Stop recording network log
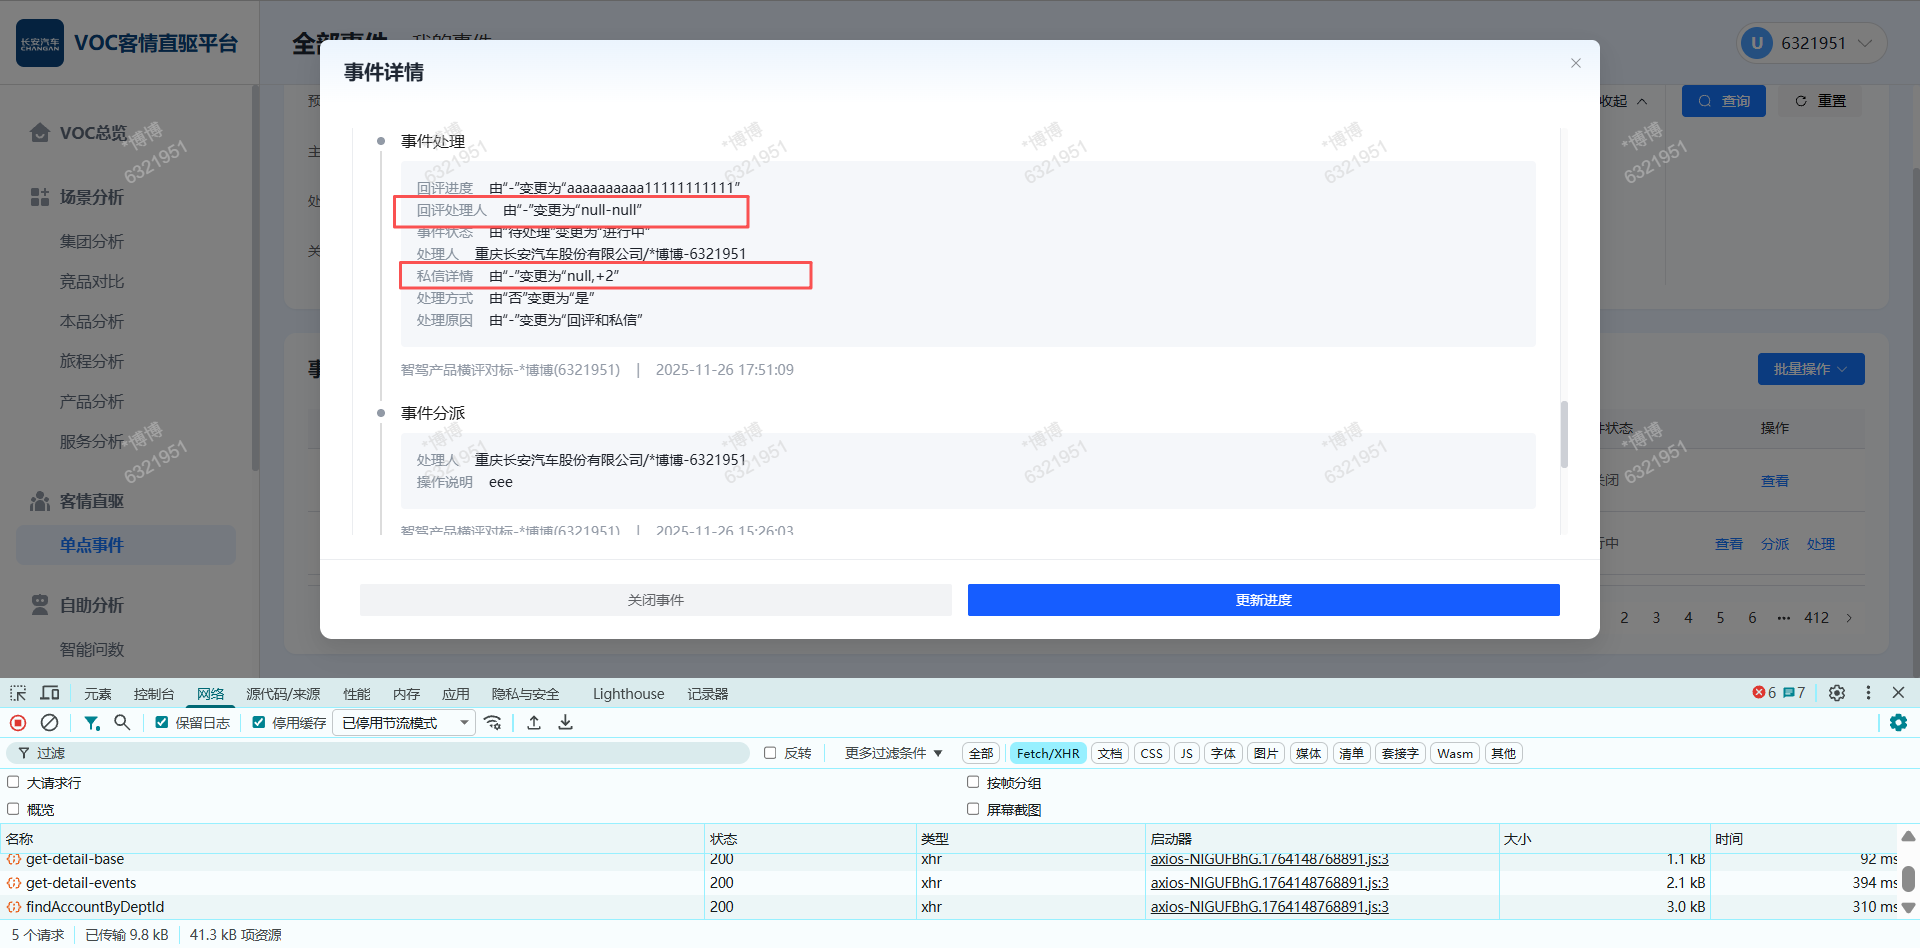 pyautogui.click(x=18, y=722)
